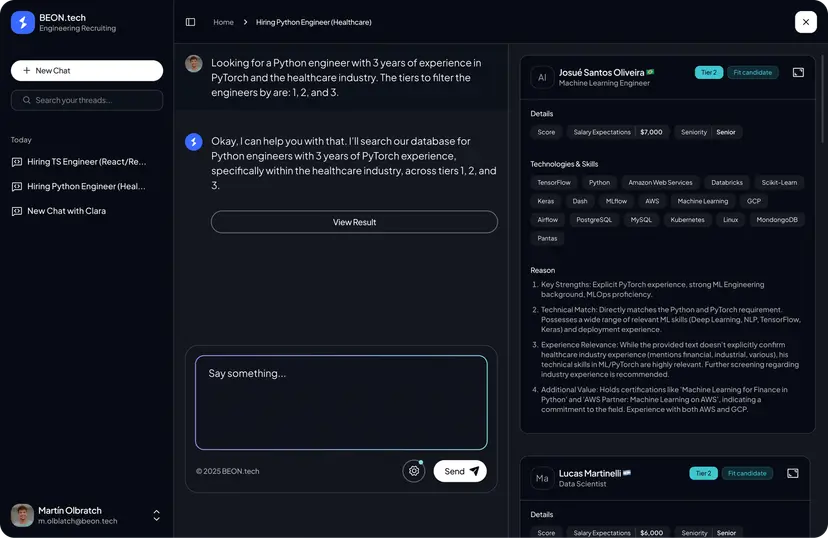The height and width of the screenshot is (538, 828).
Task: Click the Say something message box
Action: [x=341, y=402]
